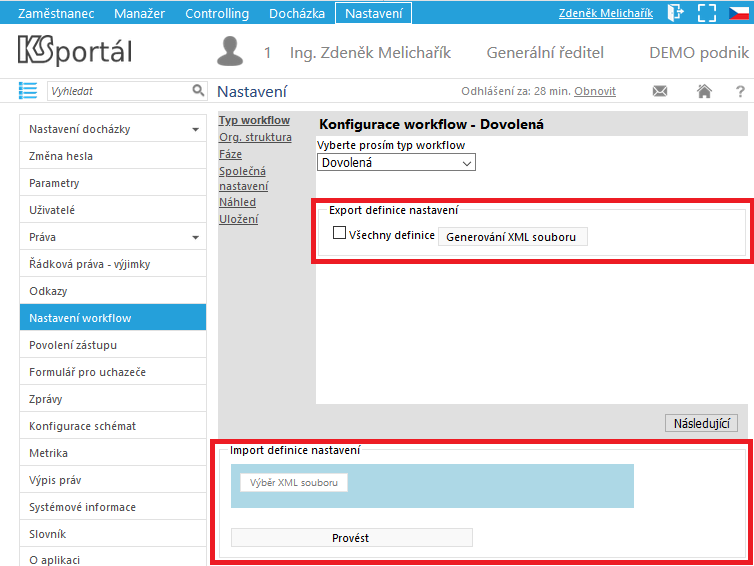Click Generování XML souboru button
Screen dimensions: 754x566
click(x=513, y=237)
